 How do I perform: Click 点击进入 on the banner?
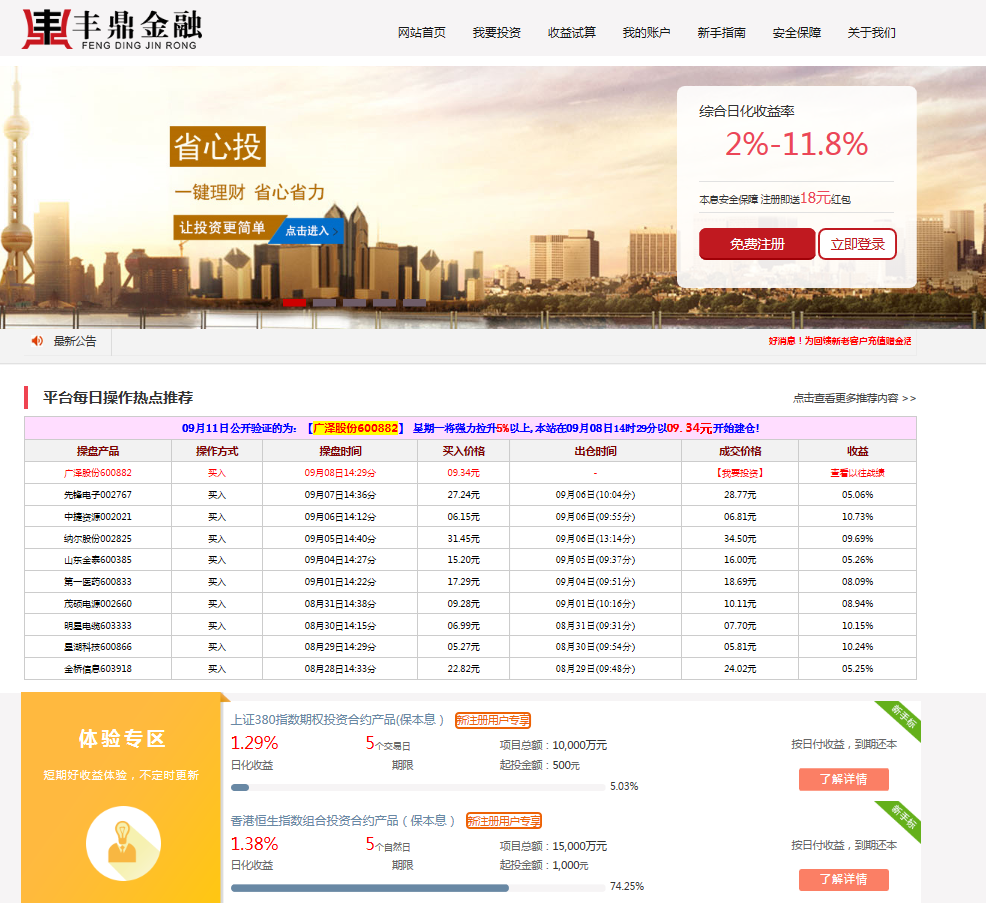tap(307, 231)
